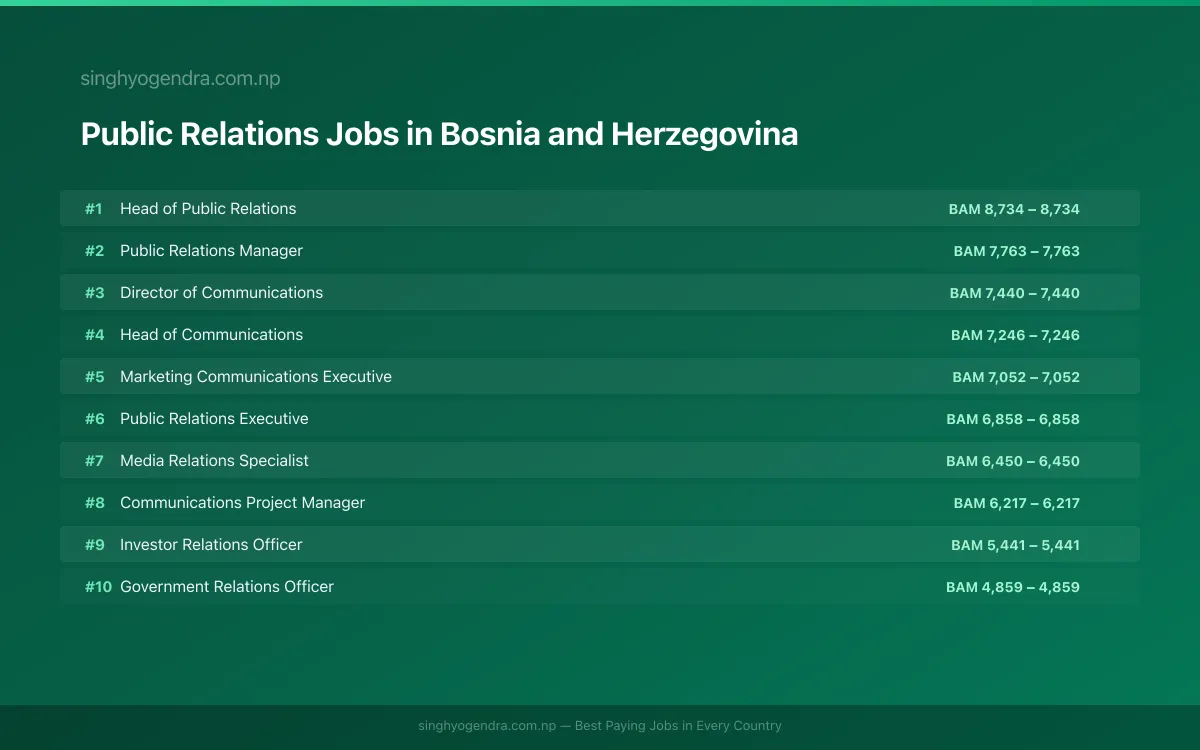The image size is (1200, 750).
Task: Click salary BAM 6,217 – 6,217
Action: tap(1016, 504)
